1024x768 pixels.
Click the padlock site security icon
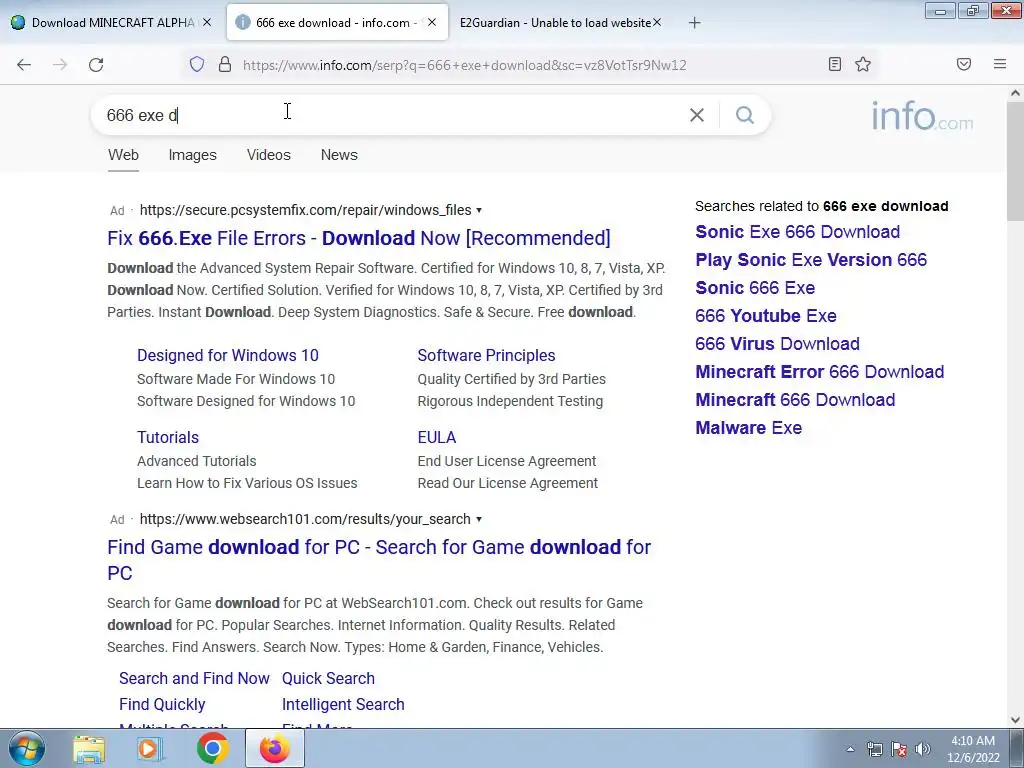tap(225, 64)
